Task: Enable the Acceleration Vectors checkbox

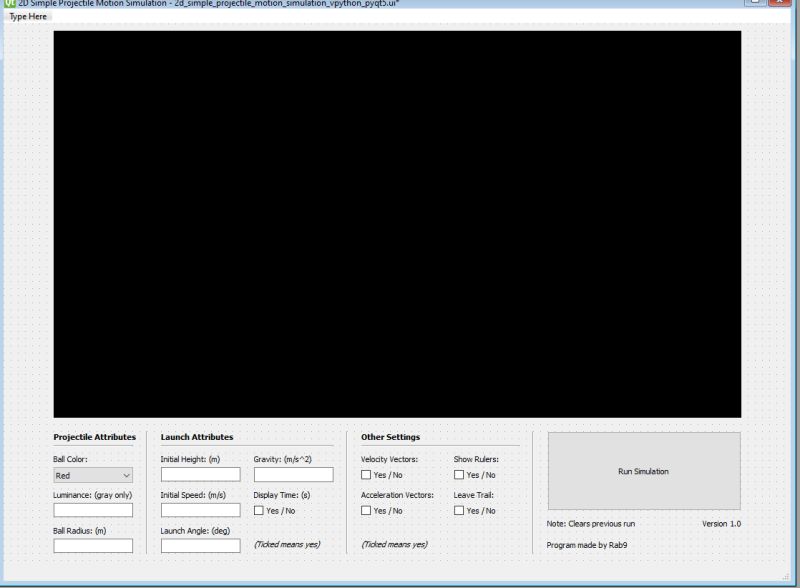Action: (367, 510)
